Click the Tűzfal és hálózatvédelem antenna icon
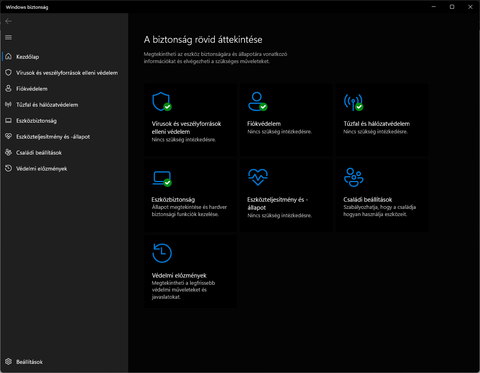Image resolution: width=480 pixels, height=373 pixels. pyautogui.click(x=353, y=102)
